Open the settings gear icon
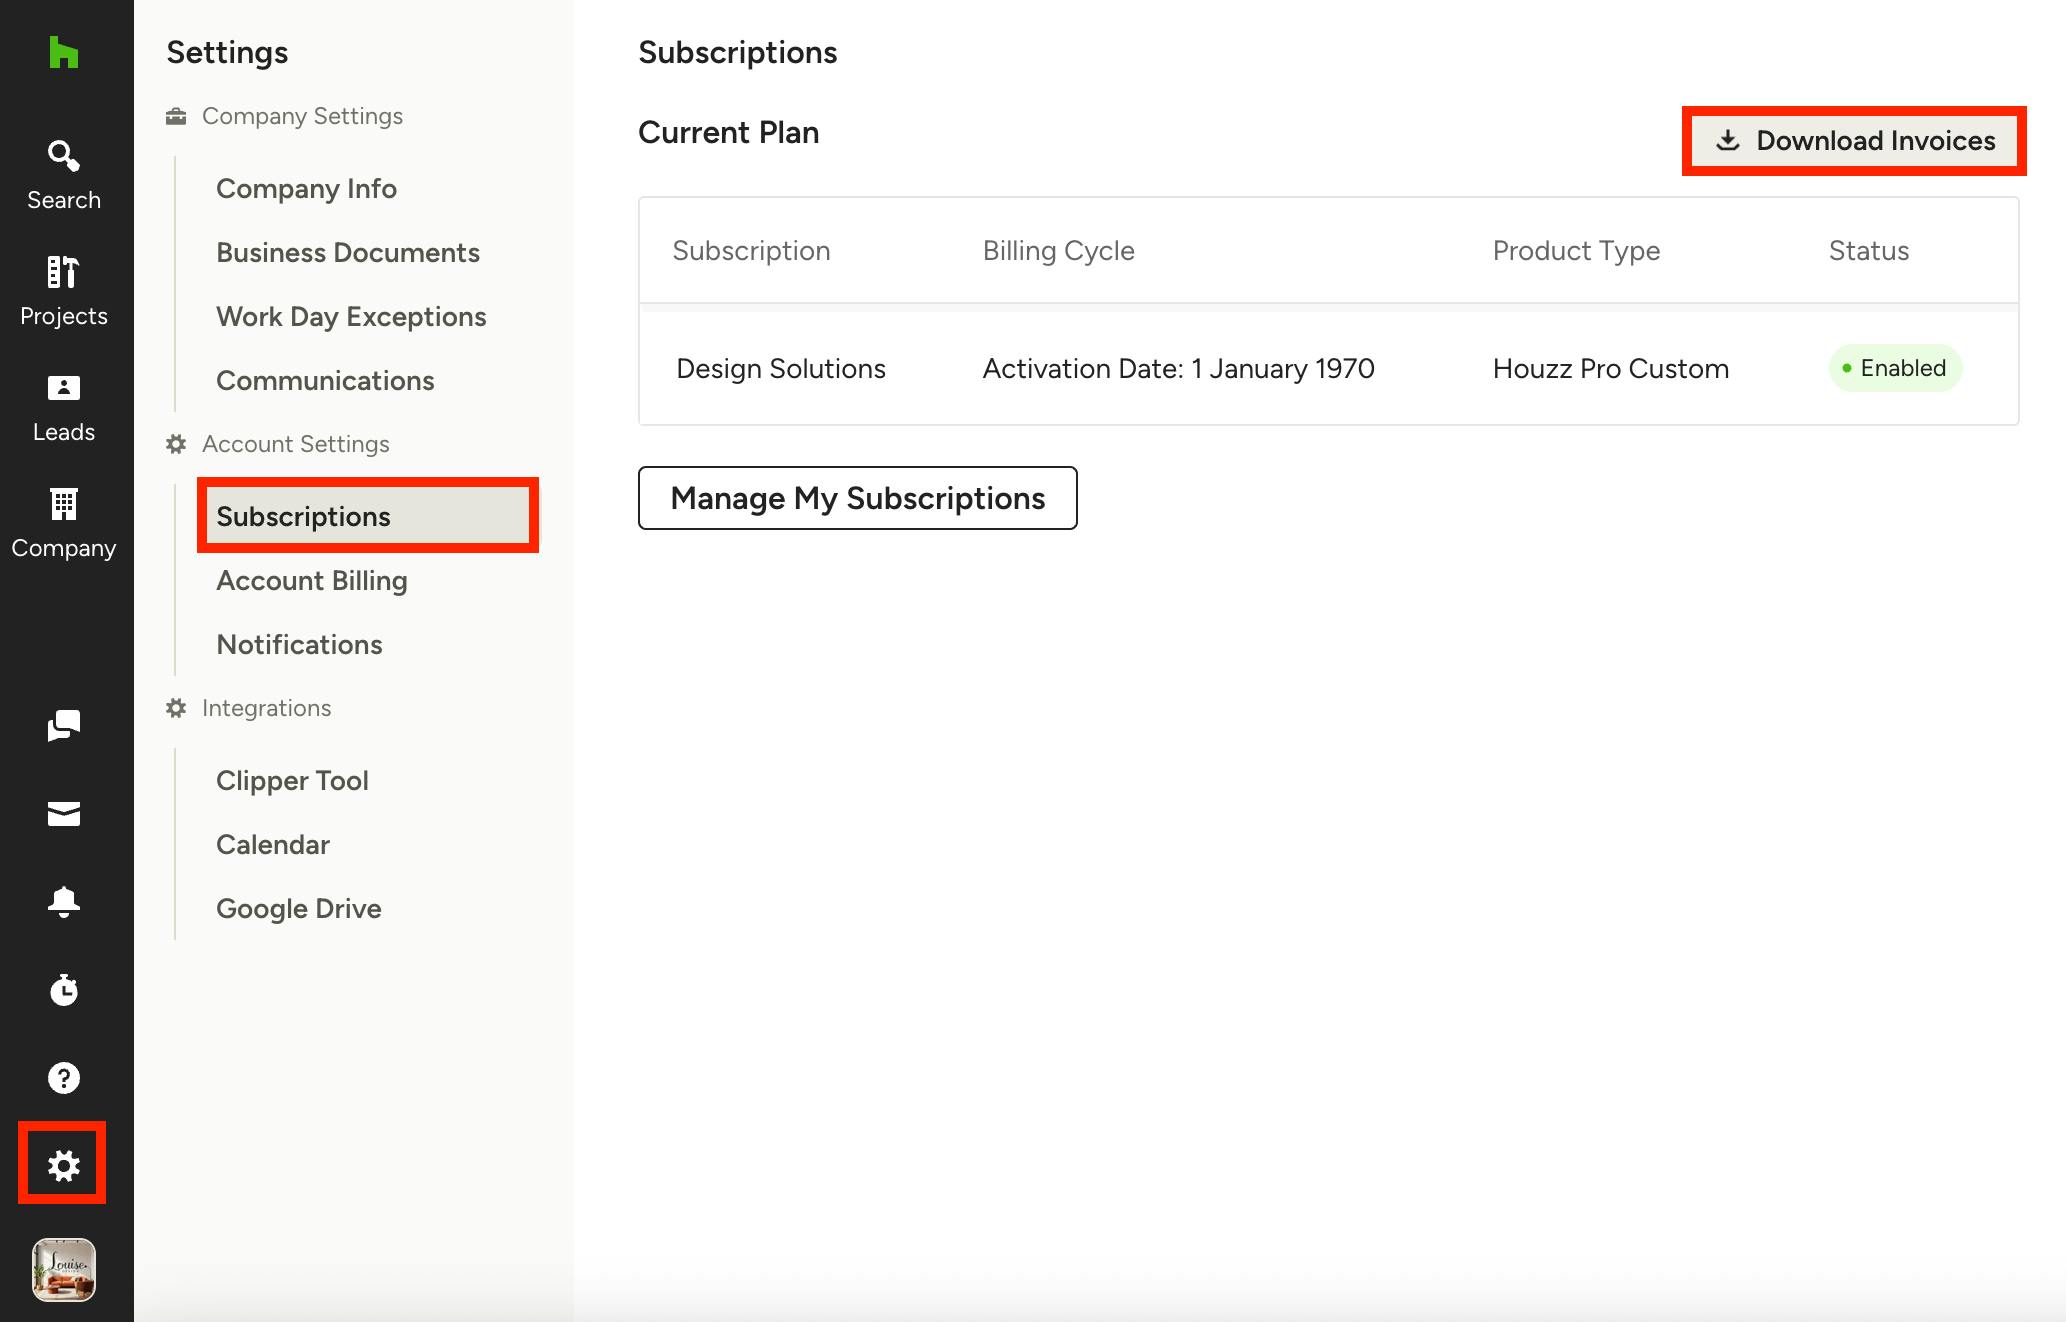Image resolution: width=2066 pixels, height=1322 pixels. point(64,1165)
